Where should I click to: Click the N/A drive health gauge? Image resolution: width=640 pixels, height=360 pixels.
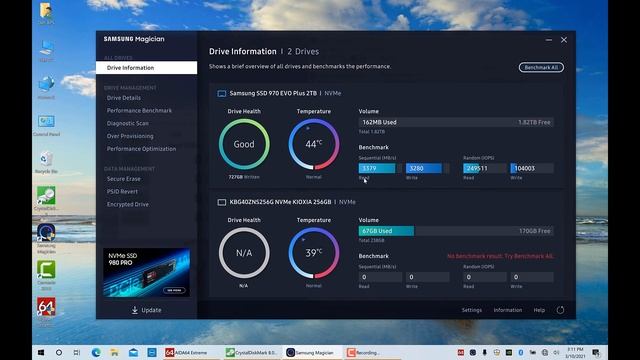pyautogui.click(x=244, y=253)
